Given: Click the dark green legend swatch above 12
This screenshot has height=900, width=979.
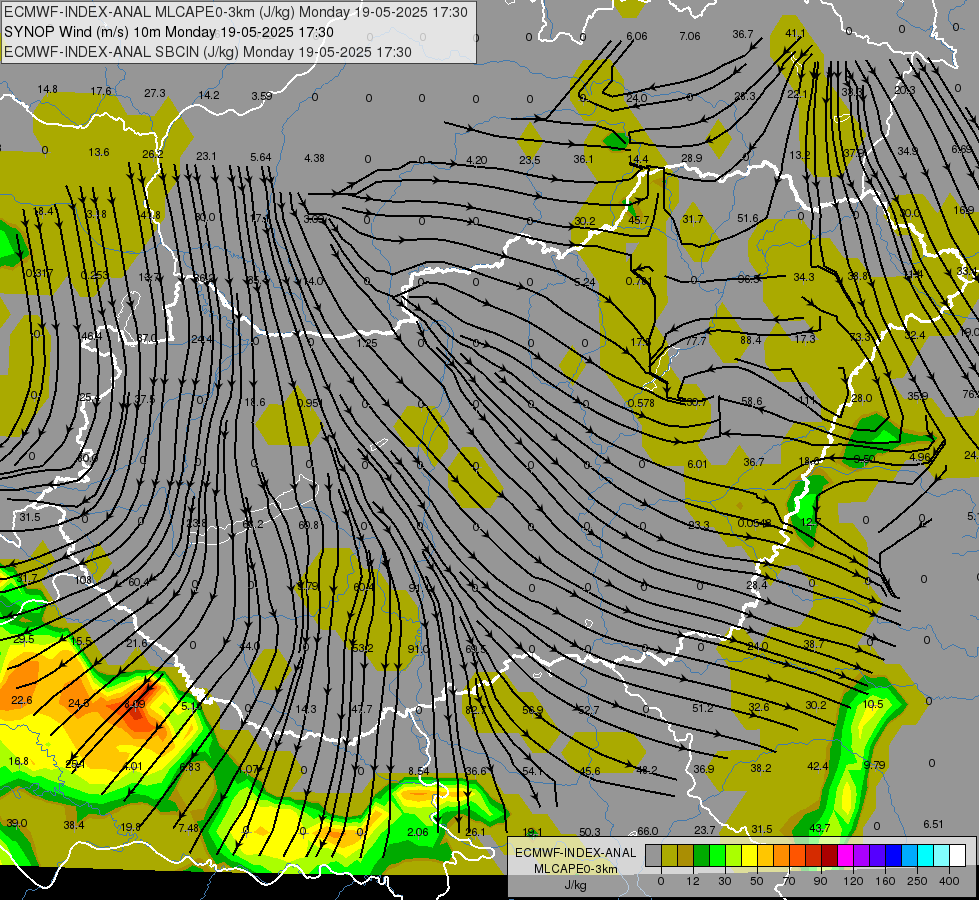Looking at the screenshot, I should click(701, 855).
